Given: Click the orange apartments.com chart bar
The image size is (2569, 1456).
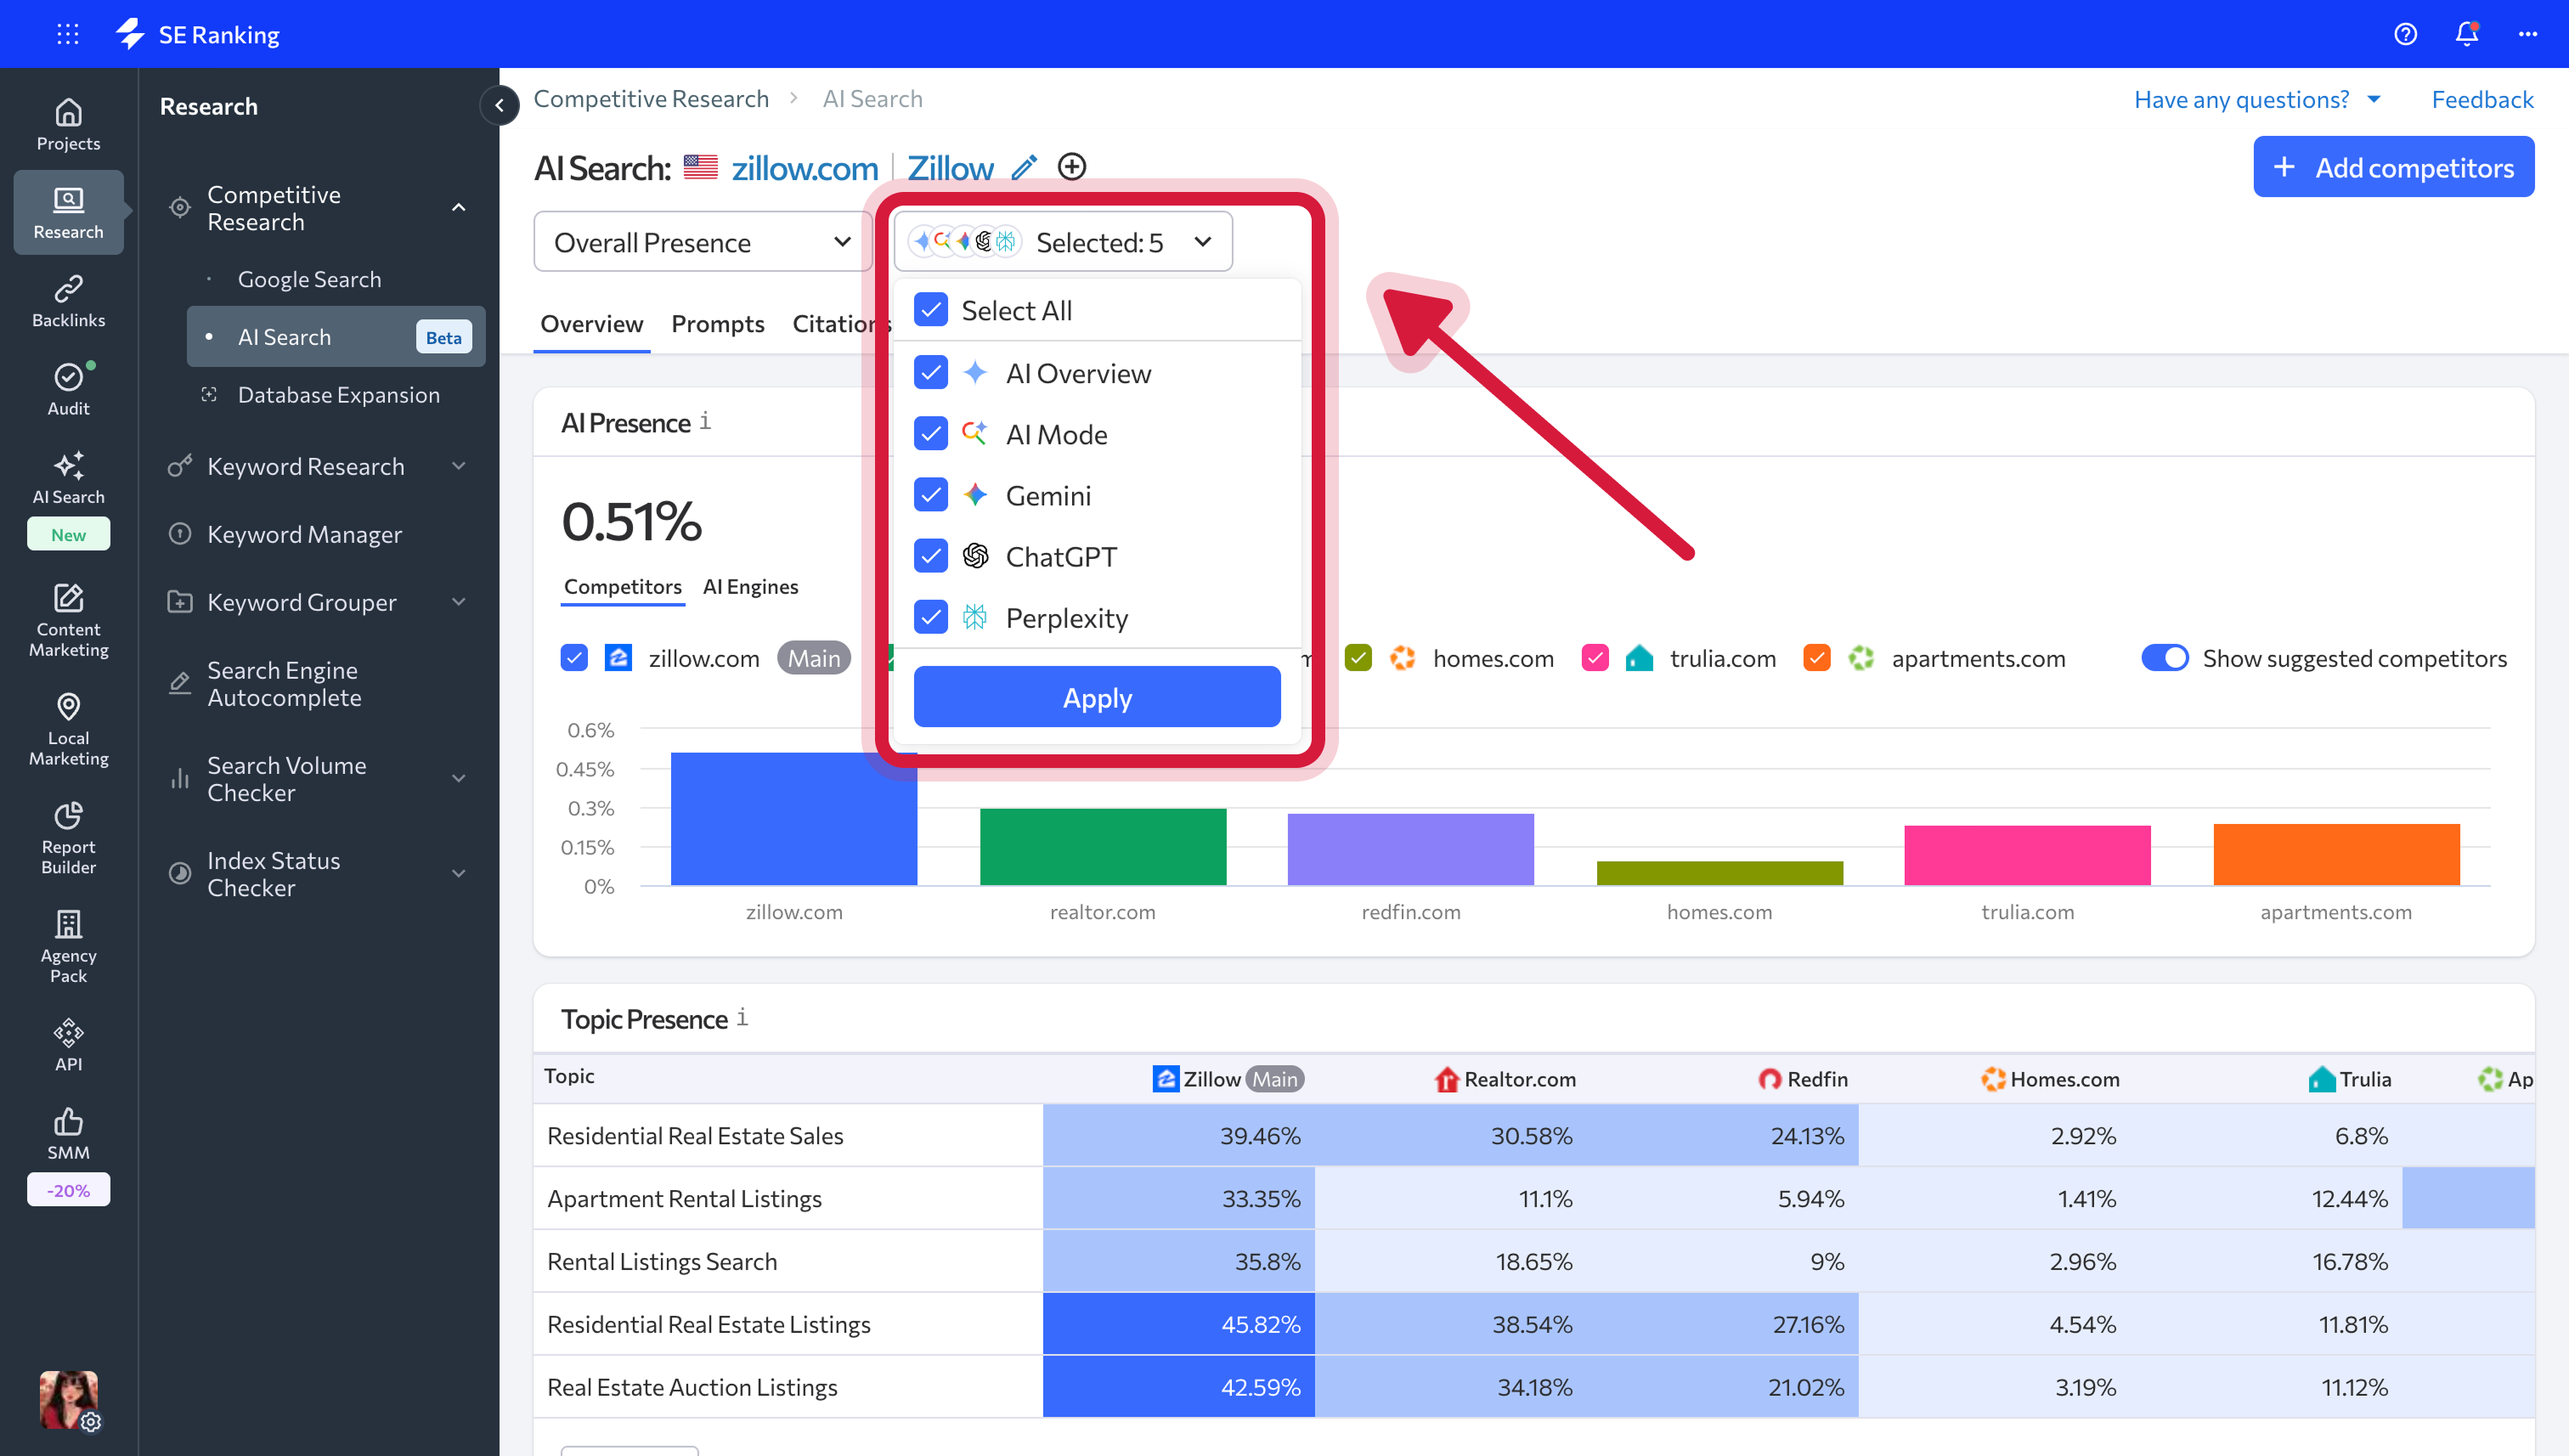Looking at the screenshot, I should [2336, 855].
